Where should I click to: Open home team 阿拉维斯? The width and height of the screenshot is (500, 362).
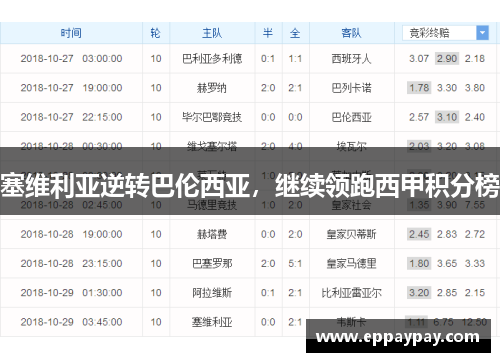point(212,293)
